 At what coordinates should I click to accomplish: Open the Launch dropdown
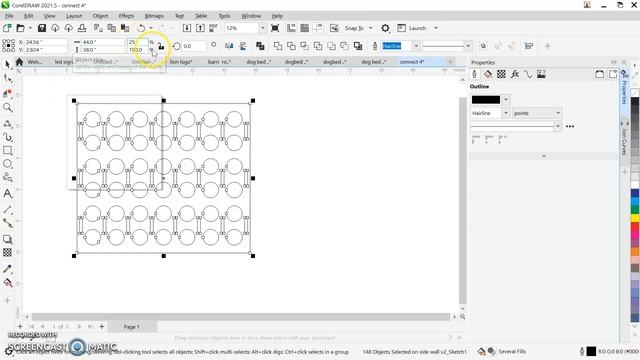[436, 28]
